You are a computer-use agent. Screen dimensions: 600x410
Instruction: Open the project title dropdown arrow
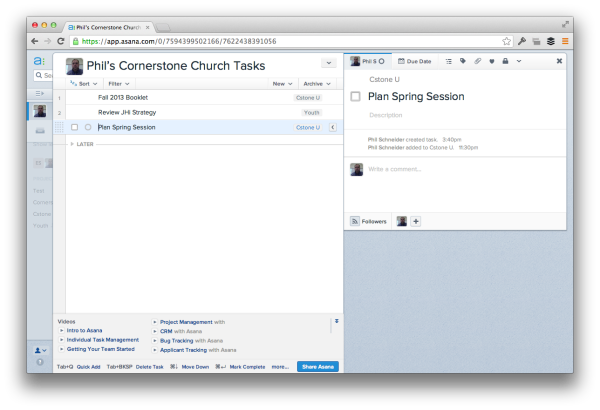point(329,63)
